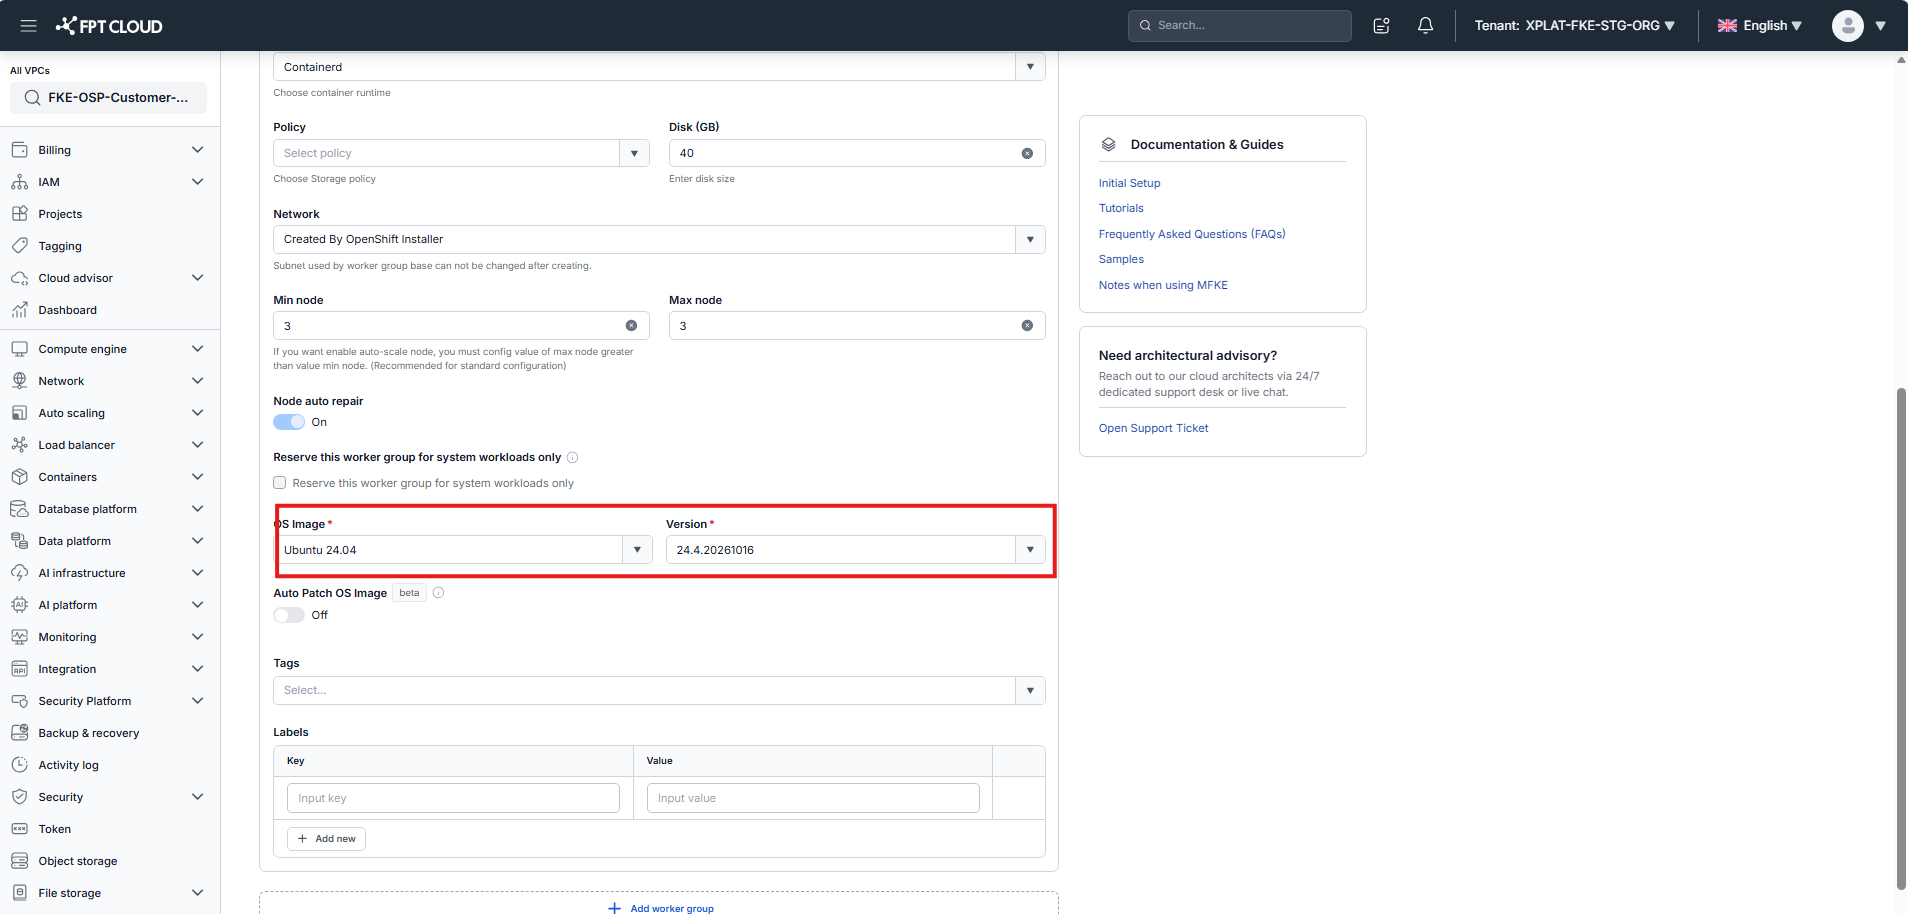The height and width of the screenshot is (914, 1908).
Task: Click the Input key label field
Action: [x=453, y=798]
